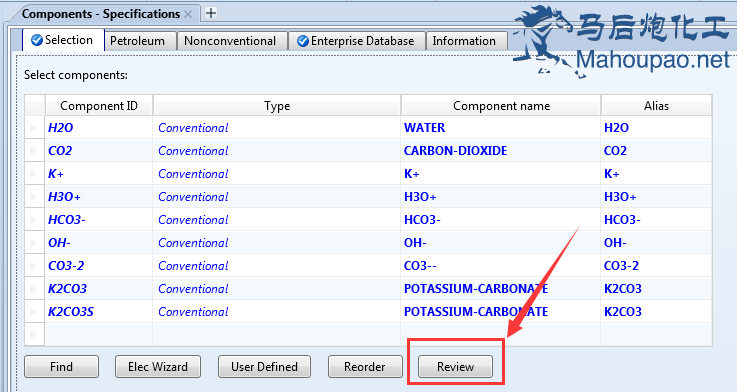Viewport: 737px width, 392px height.
Task: Select the K+ component ID cell
Action: pos(99,173)
